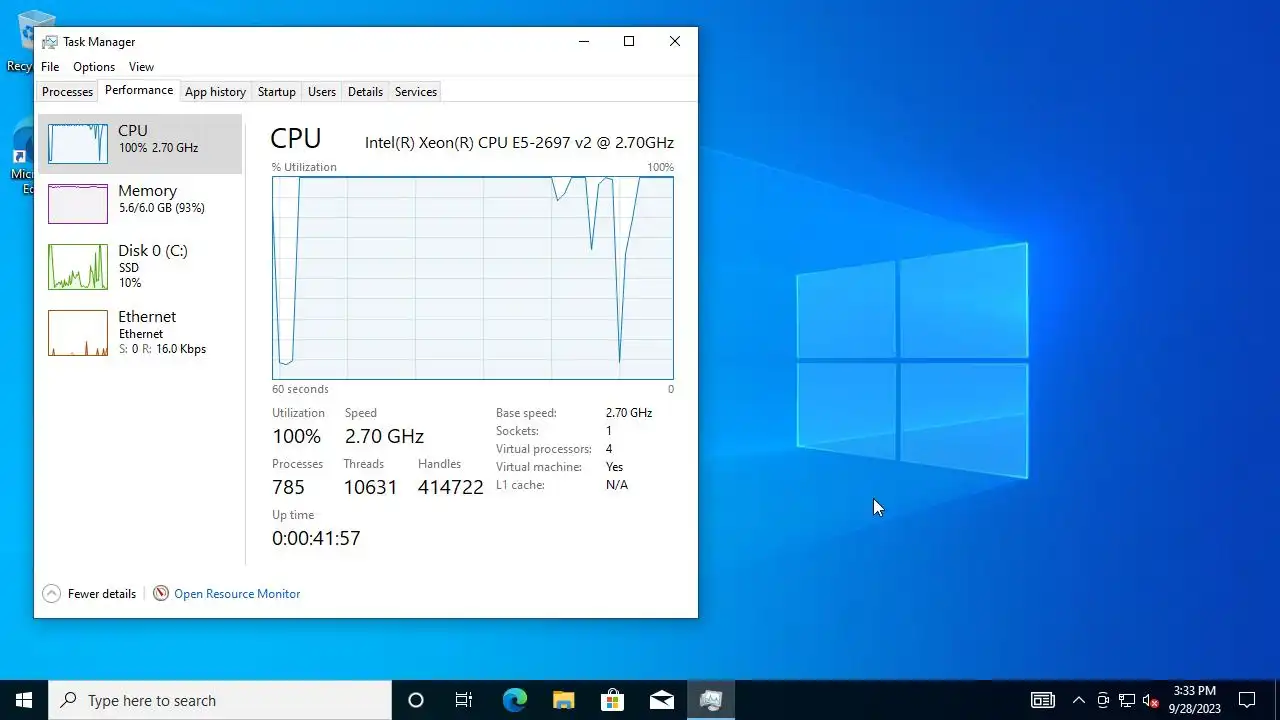This screenshot has height=720, width=1280.
Task: Switch to the App history tab
Action: point(215,92)
